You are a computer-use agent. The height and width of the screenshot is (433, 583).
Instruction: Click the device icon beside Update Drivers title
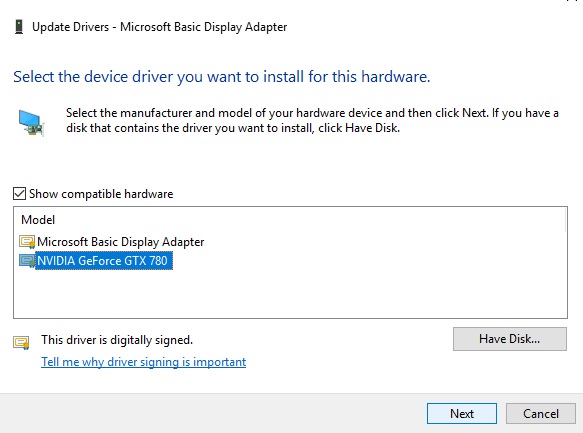[x=19, y=27]
